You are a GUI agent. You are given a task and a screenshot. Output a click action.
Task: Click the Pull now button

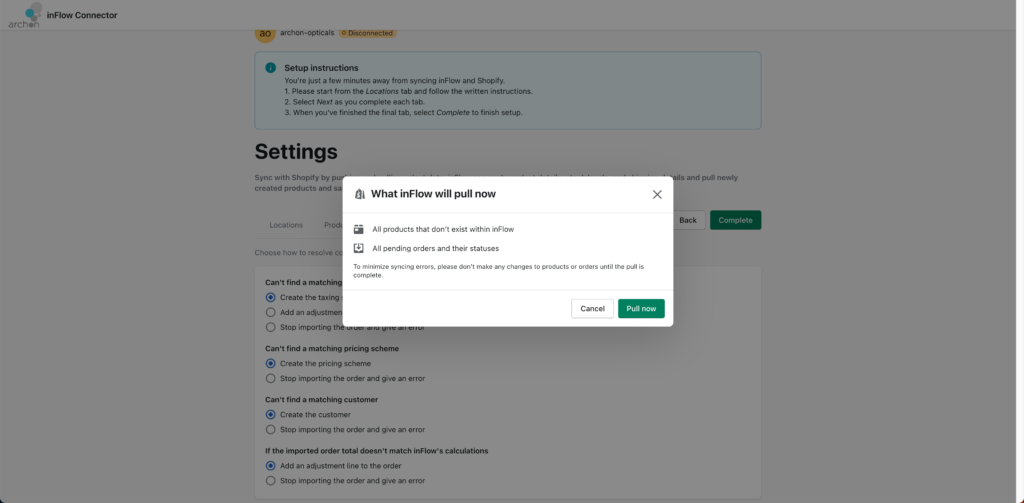[x=641, y=308]
